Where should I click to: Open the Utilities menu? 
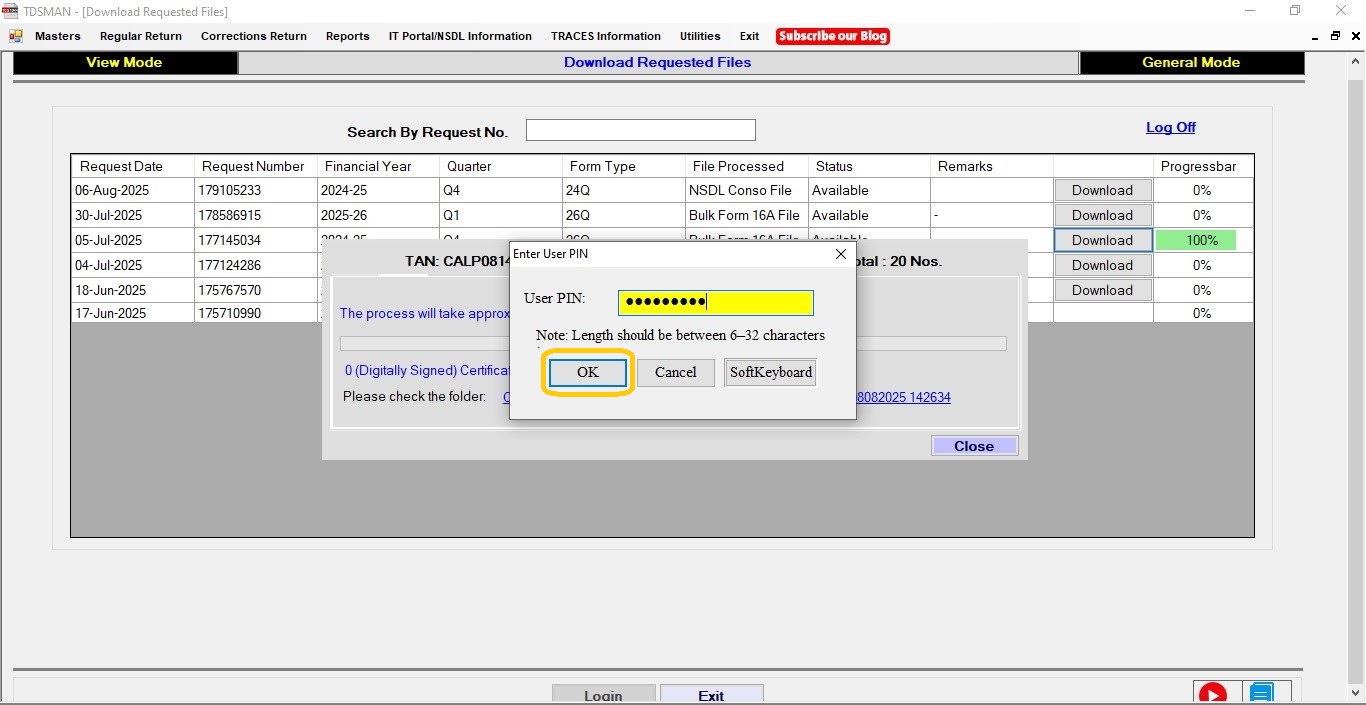click(x=700, y=36)
